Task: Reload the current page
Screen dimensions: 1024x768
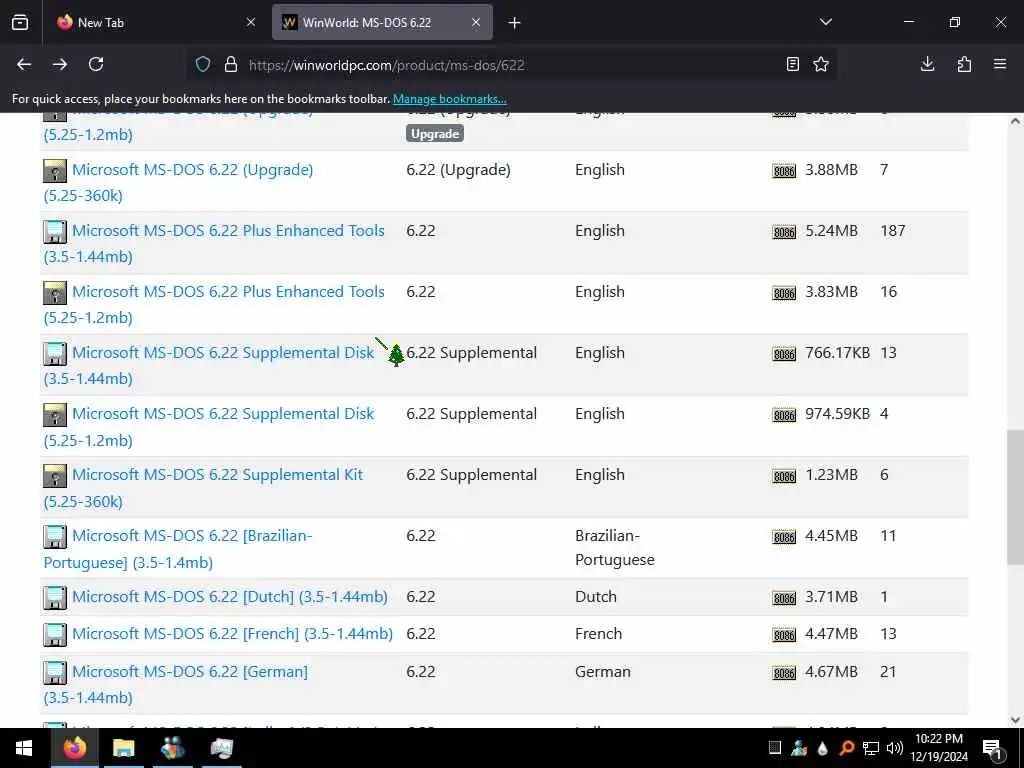Action: [x=96, y=64]
